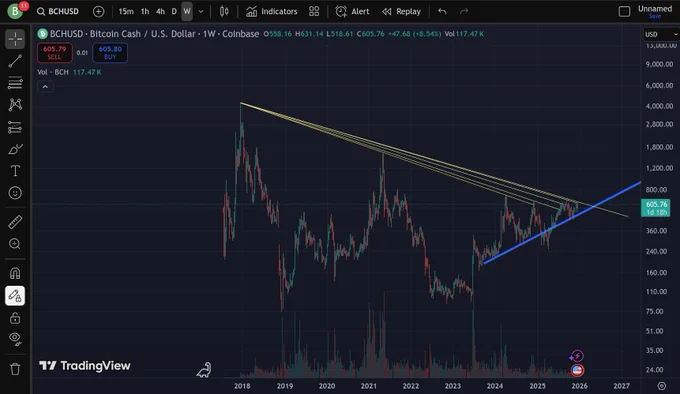This screenshot has height=394, width=680.
Task: Open Fibonacci and Gann tools
Action: click(x=15, y=83)
